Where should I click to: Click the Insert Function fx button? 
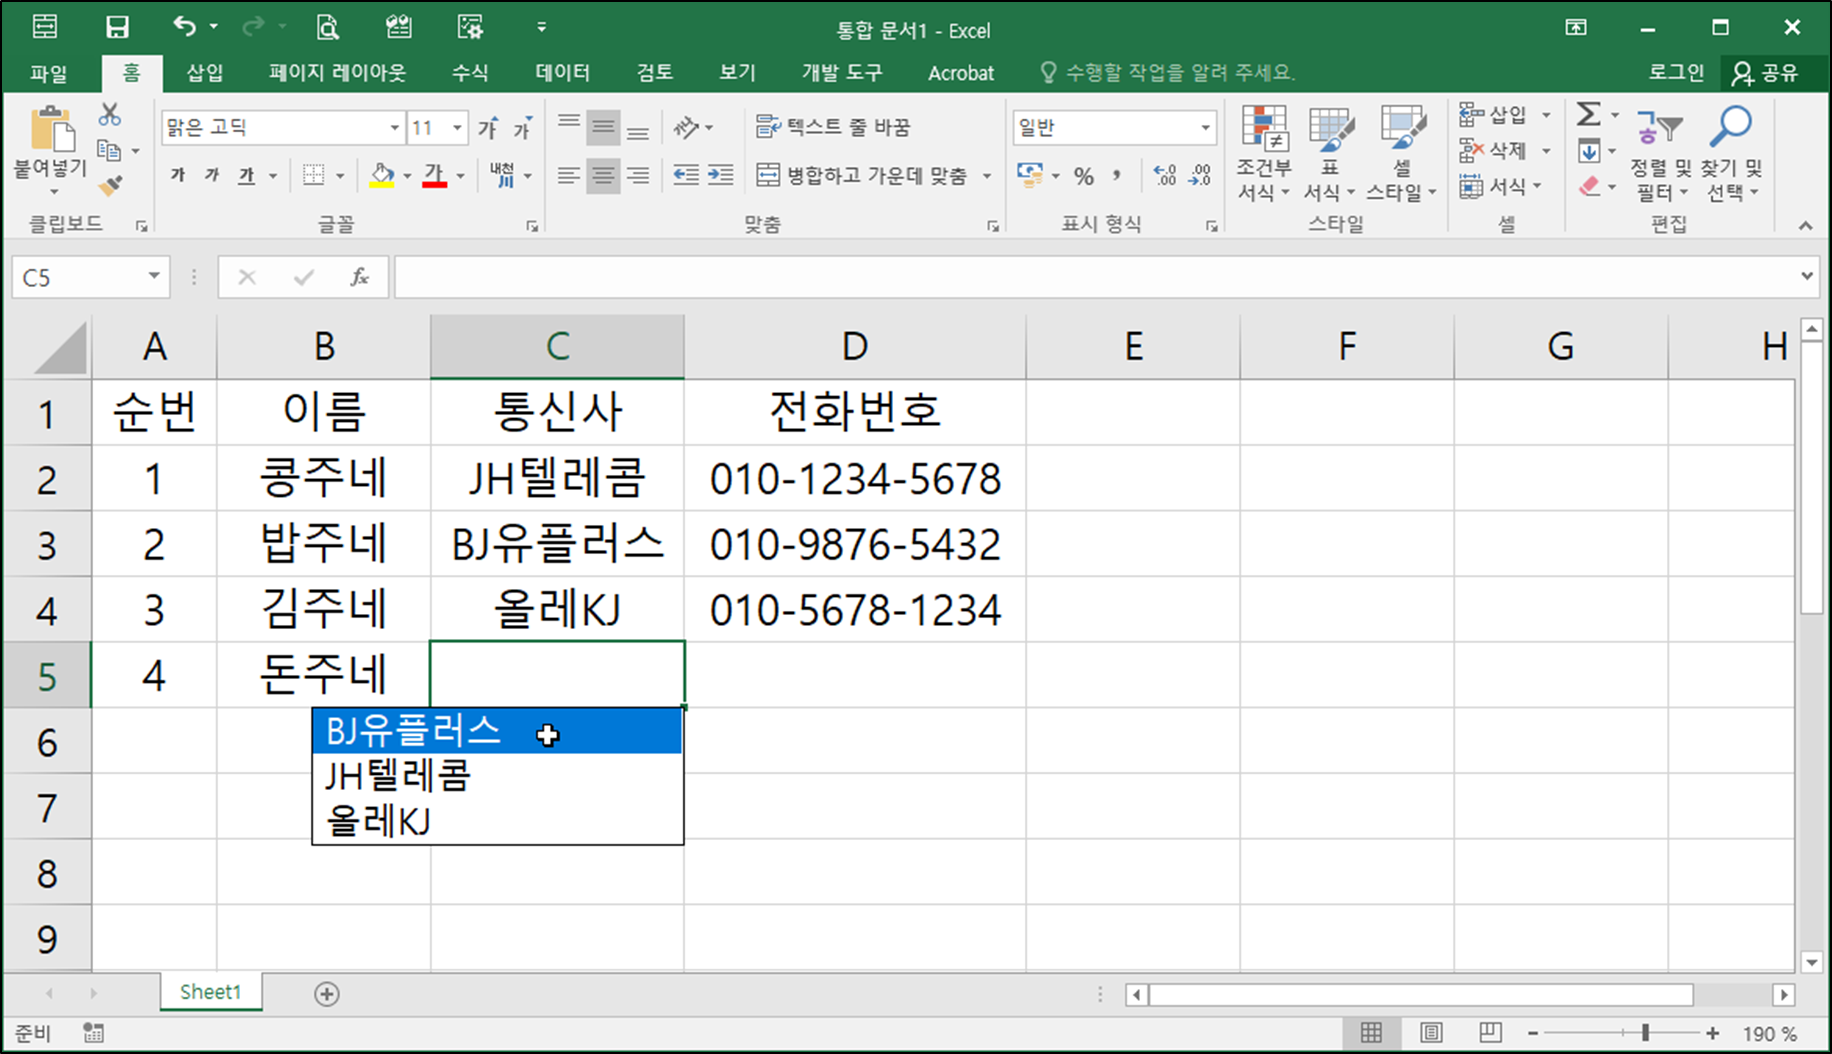coord(360,277)
